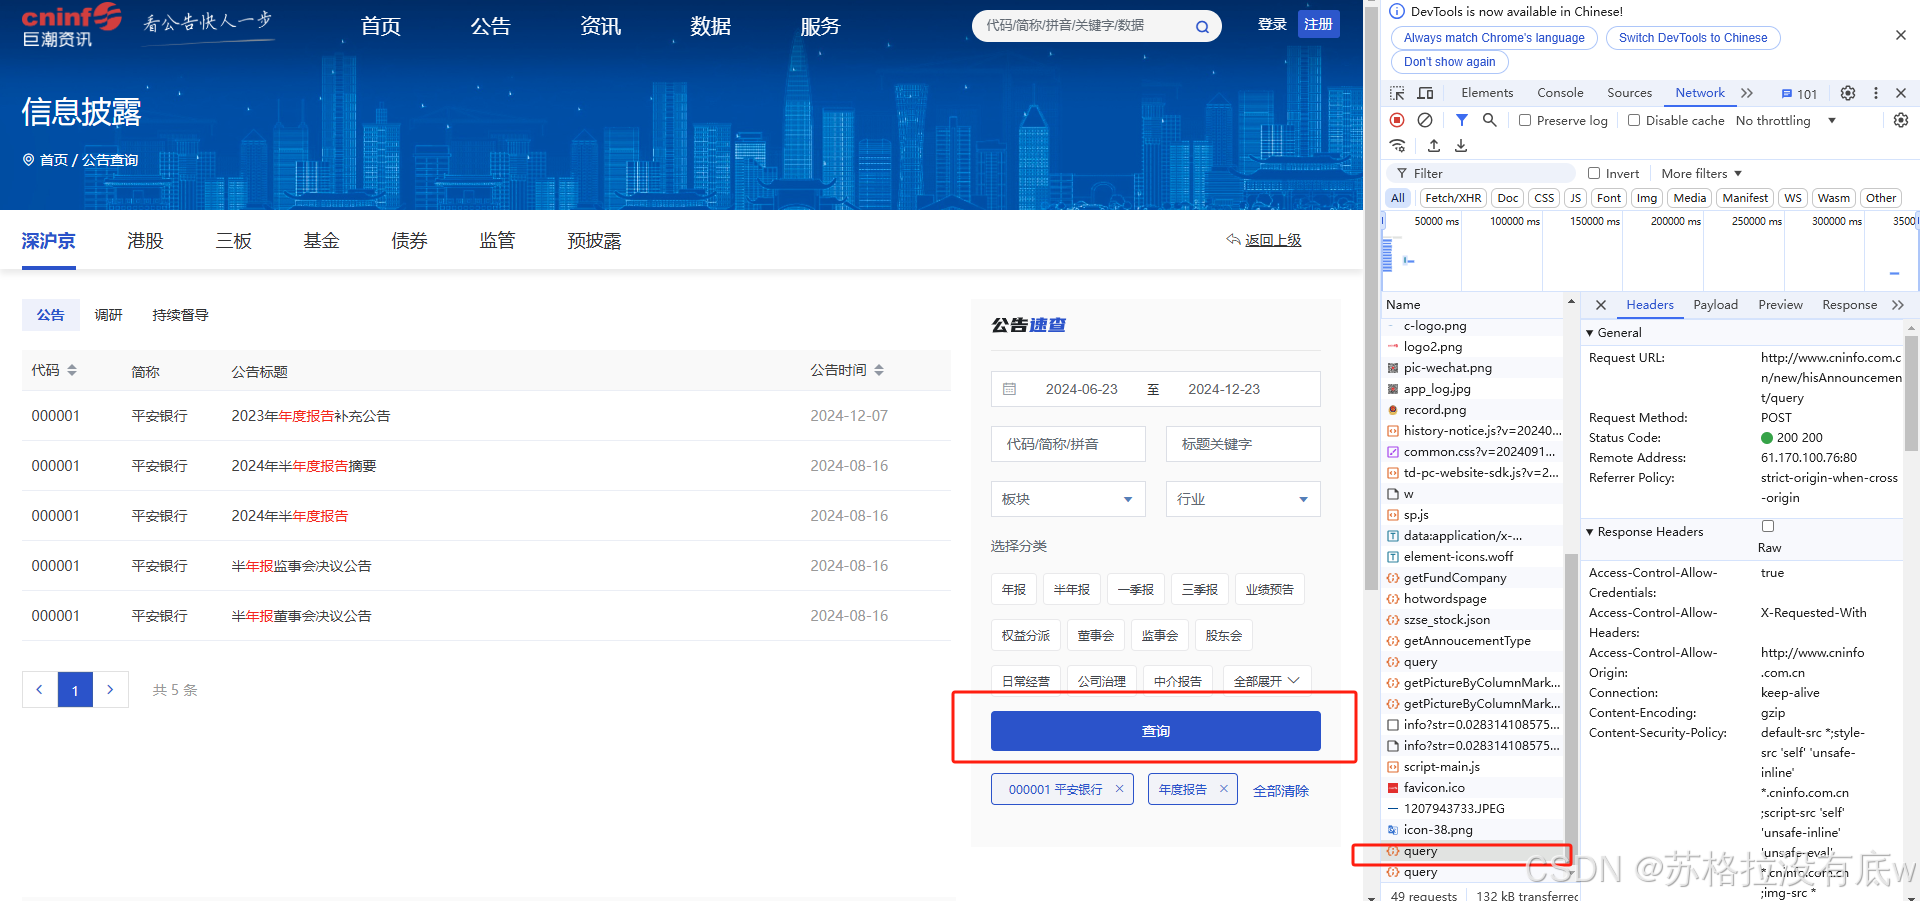Click the cninfo logo
Viewport: 1920px width, 901px height.
pos(72,25)
